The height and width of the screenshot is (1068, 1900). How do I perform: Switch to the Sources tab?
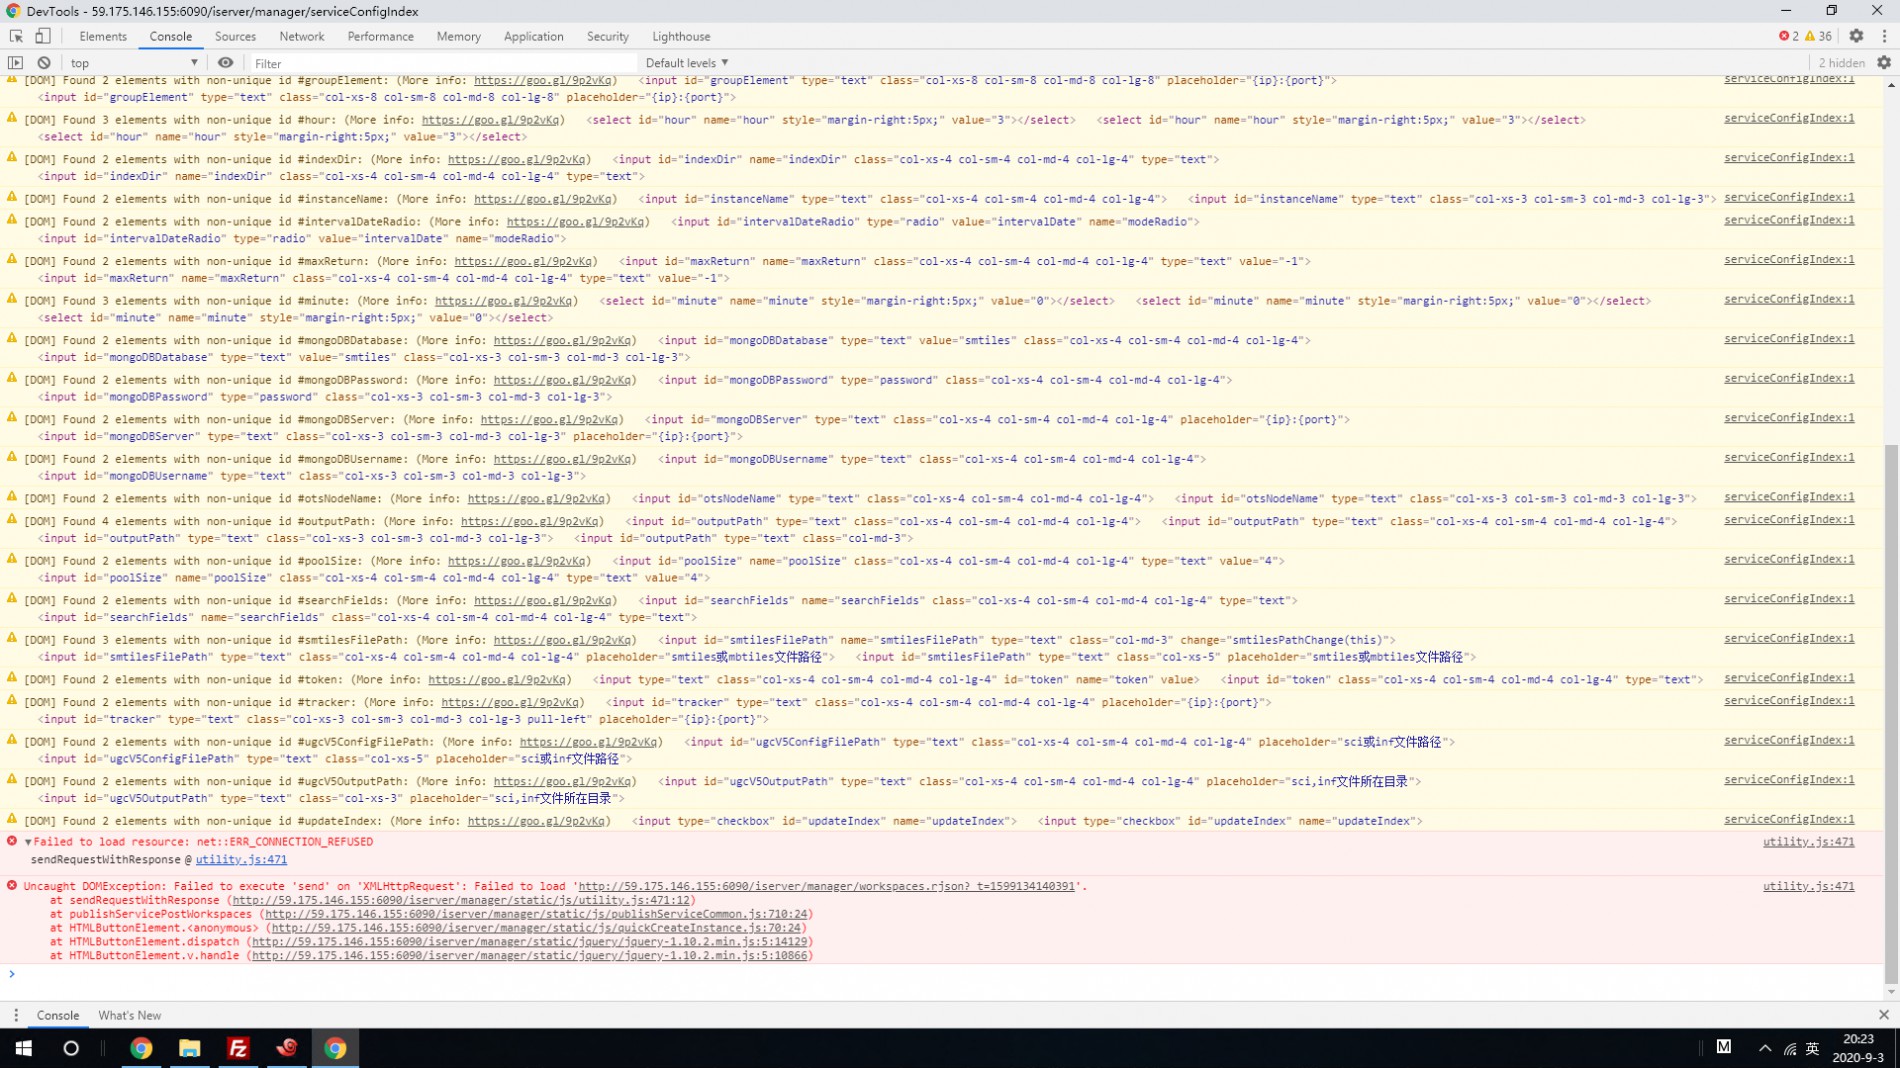[x=235, y=36]
